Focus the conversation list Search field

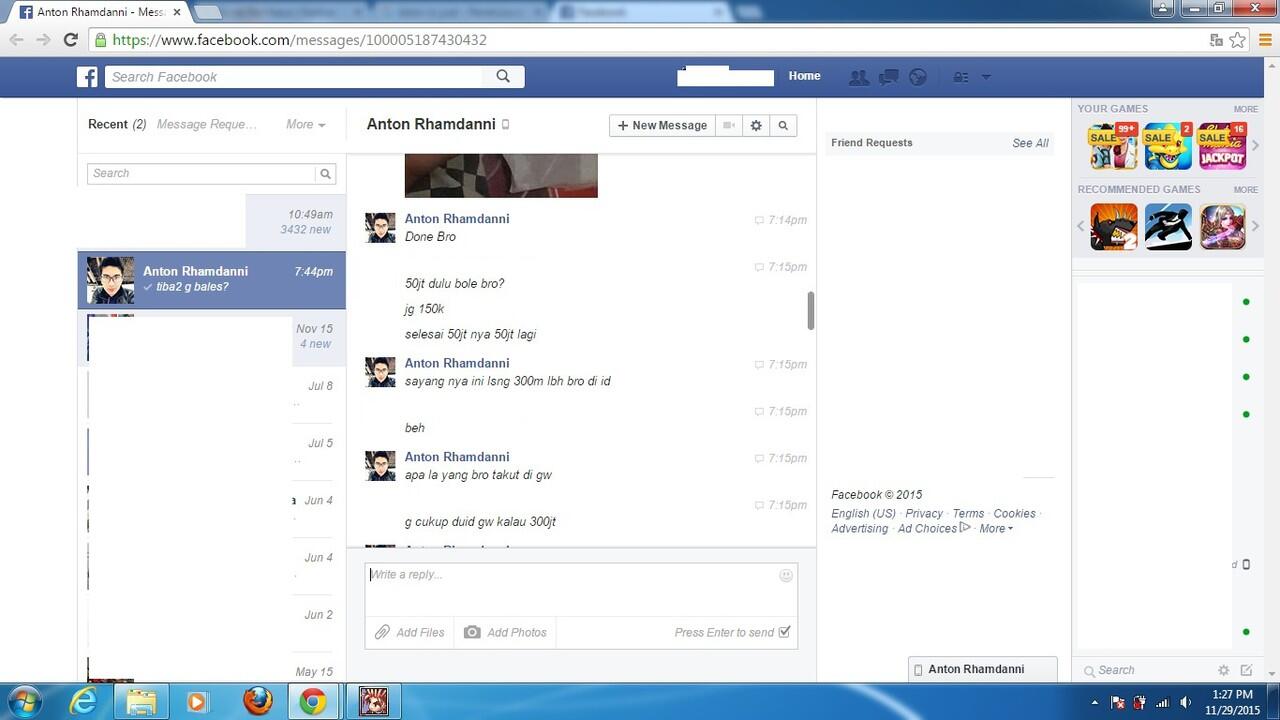tap(202, 173)
